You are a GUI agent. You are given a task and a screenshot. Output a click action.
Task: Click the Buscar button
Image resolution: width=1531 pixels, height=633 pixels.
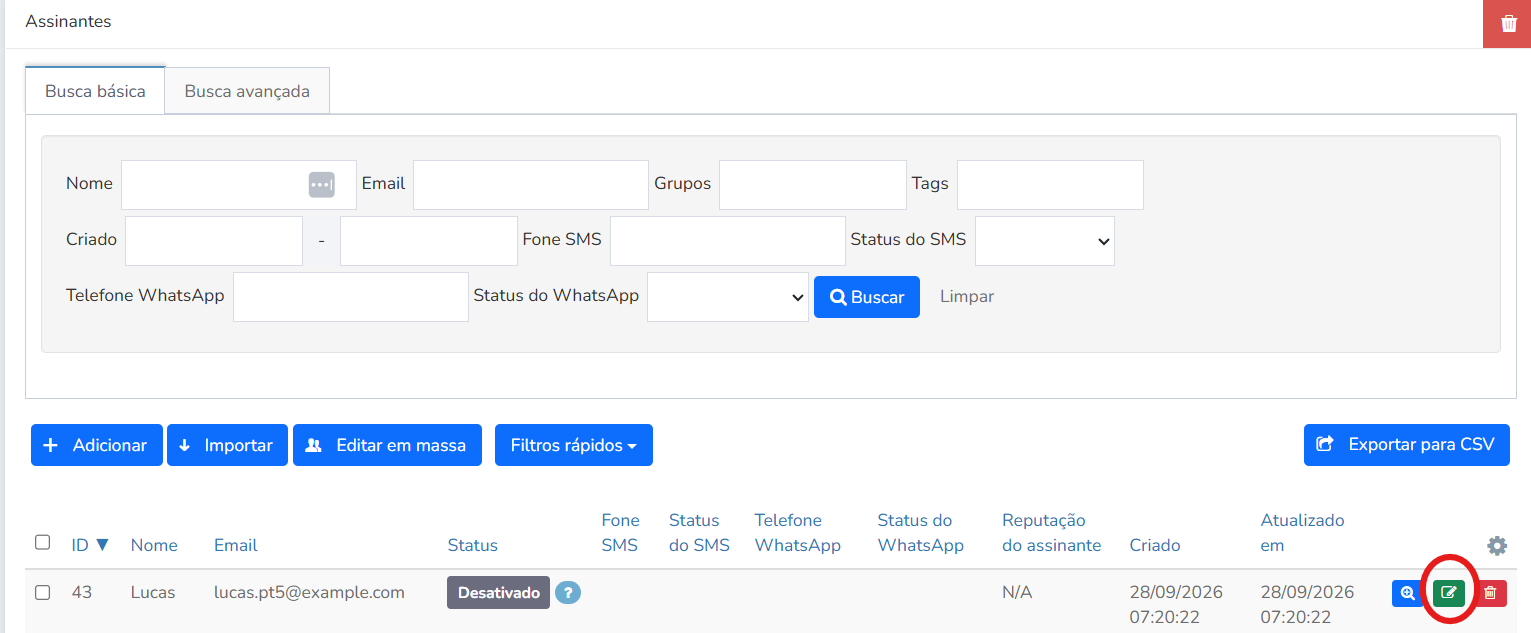[x=867, y=297]
